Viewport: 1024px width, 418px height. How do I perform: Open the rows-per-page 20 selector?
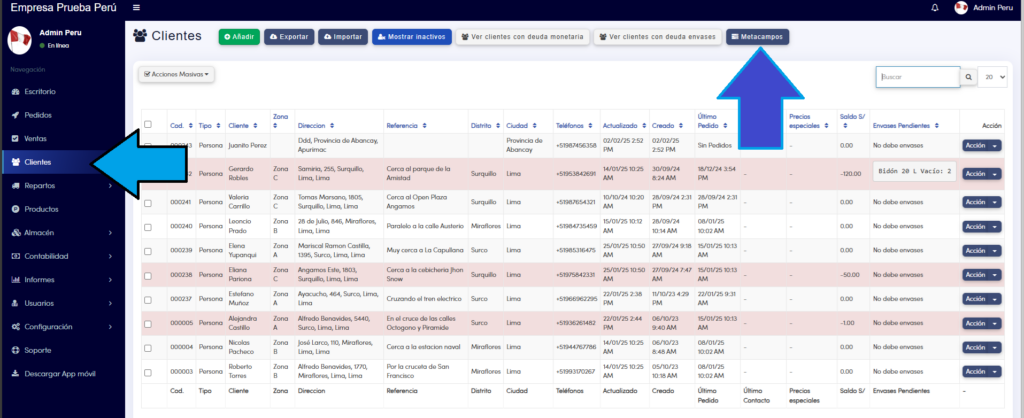click(993, 77)
